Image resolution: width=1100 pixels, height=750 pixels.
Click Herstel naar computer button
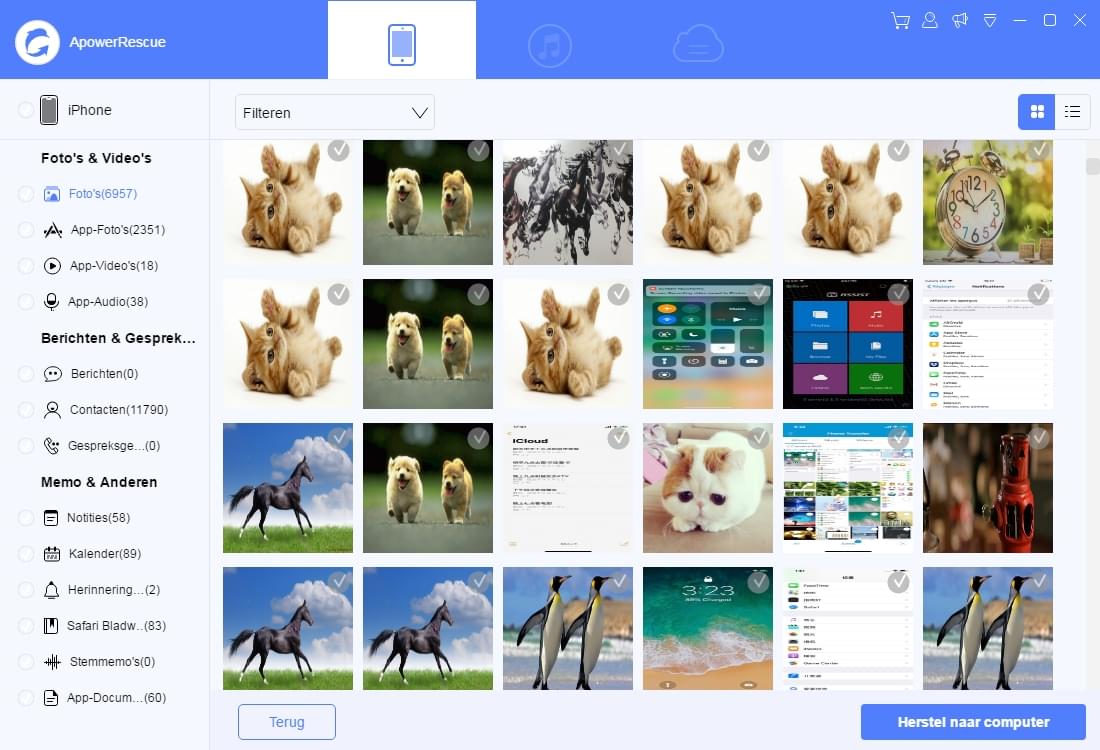(973, 722)
